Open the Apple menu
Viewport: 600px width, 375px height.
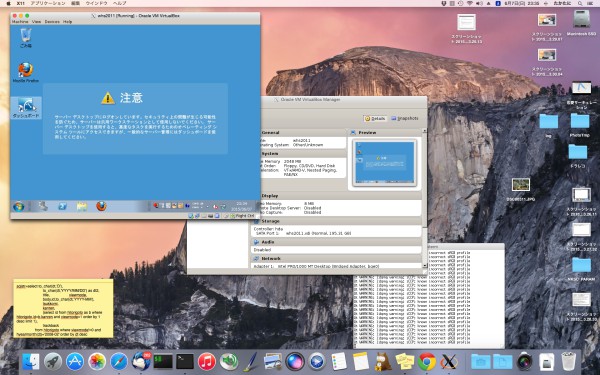8,3
